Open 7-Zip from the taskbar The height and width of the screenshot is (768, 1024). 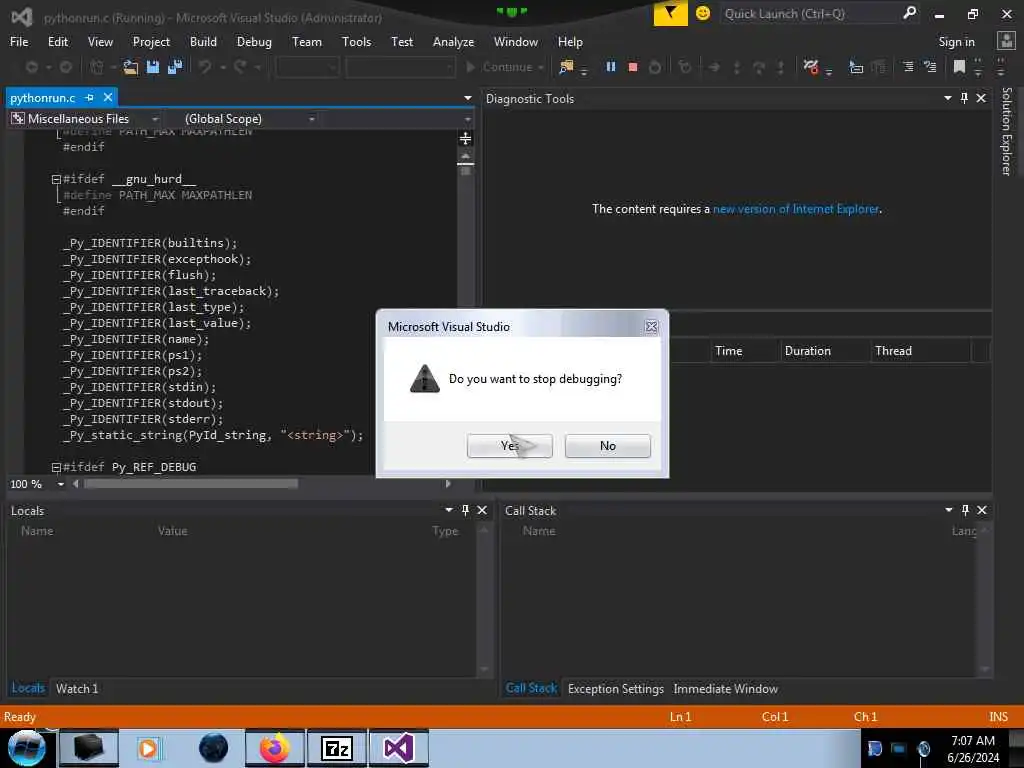(337, 748)
